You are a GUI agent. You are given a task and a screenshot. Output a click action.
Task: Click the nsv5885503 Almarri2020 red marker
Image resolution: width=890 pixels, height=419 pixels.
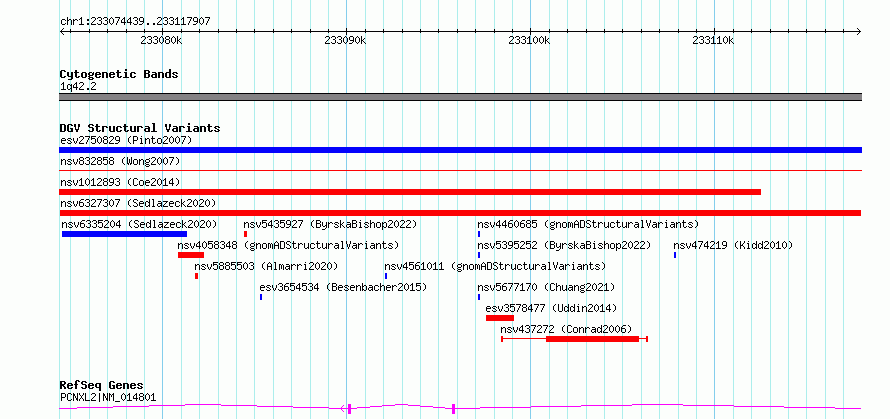(x=196, y=276)
